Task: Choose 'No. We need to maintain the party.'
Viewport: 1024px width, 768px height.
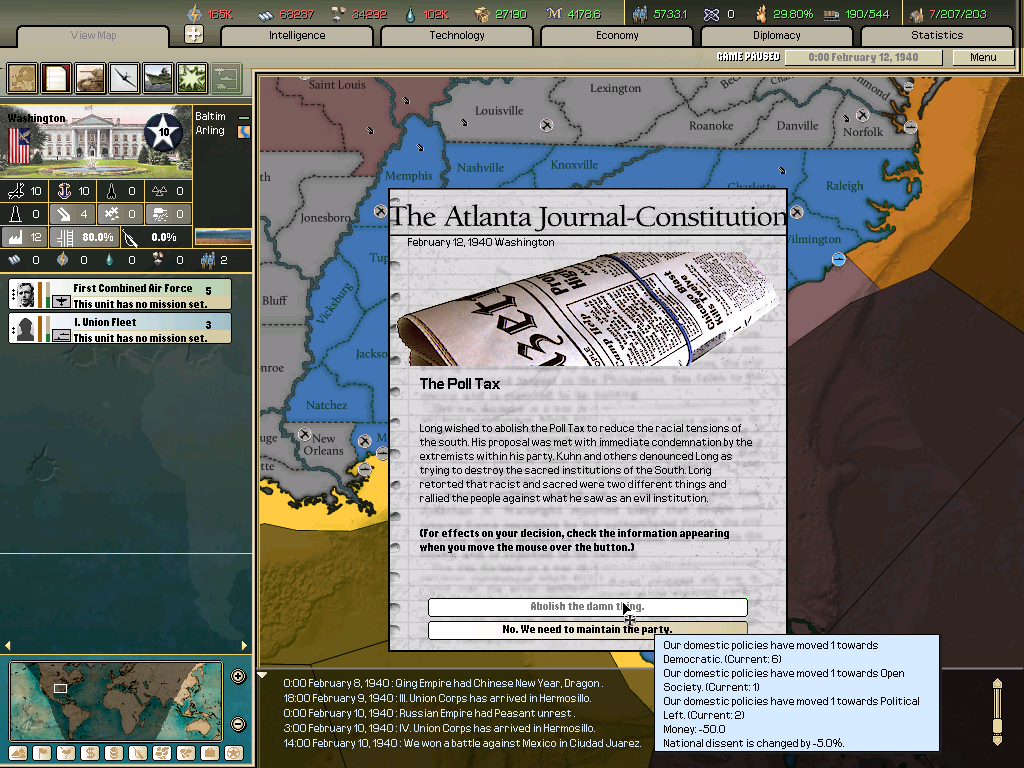Action: pyautogui.click(x=588, y=629)
